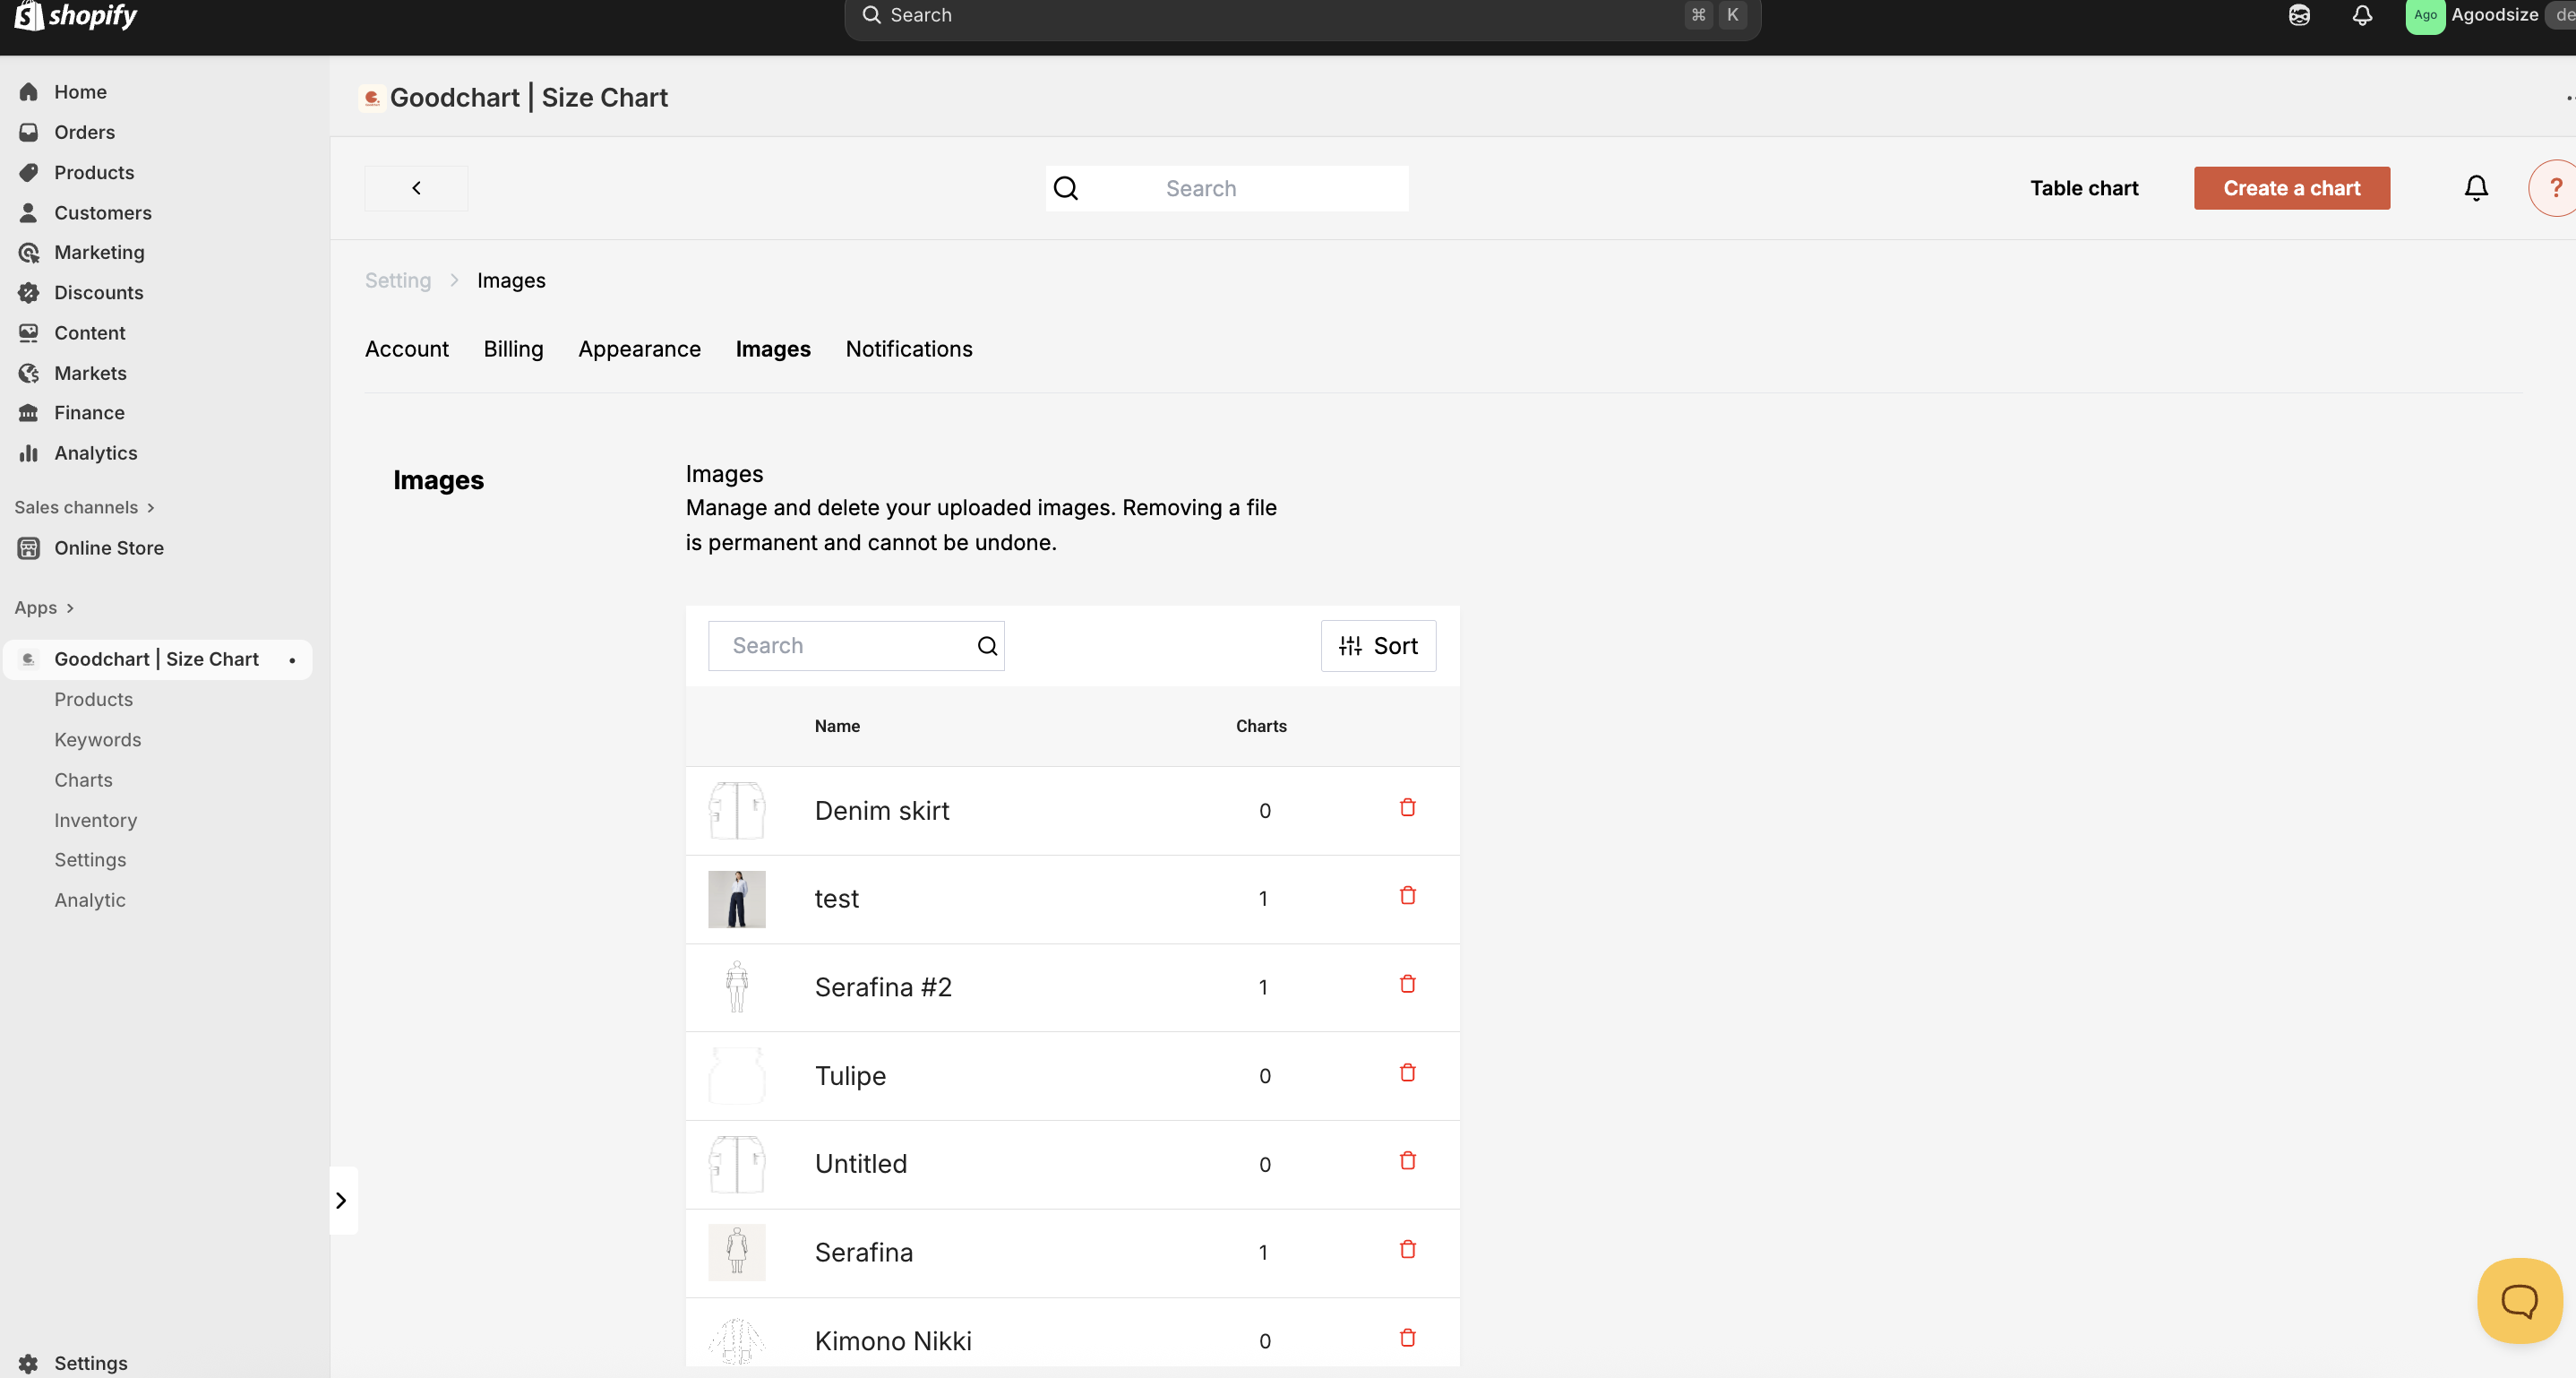Click the back arrow button
2576x1378 pixels.
(x=416, y=188)
